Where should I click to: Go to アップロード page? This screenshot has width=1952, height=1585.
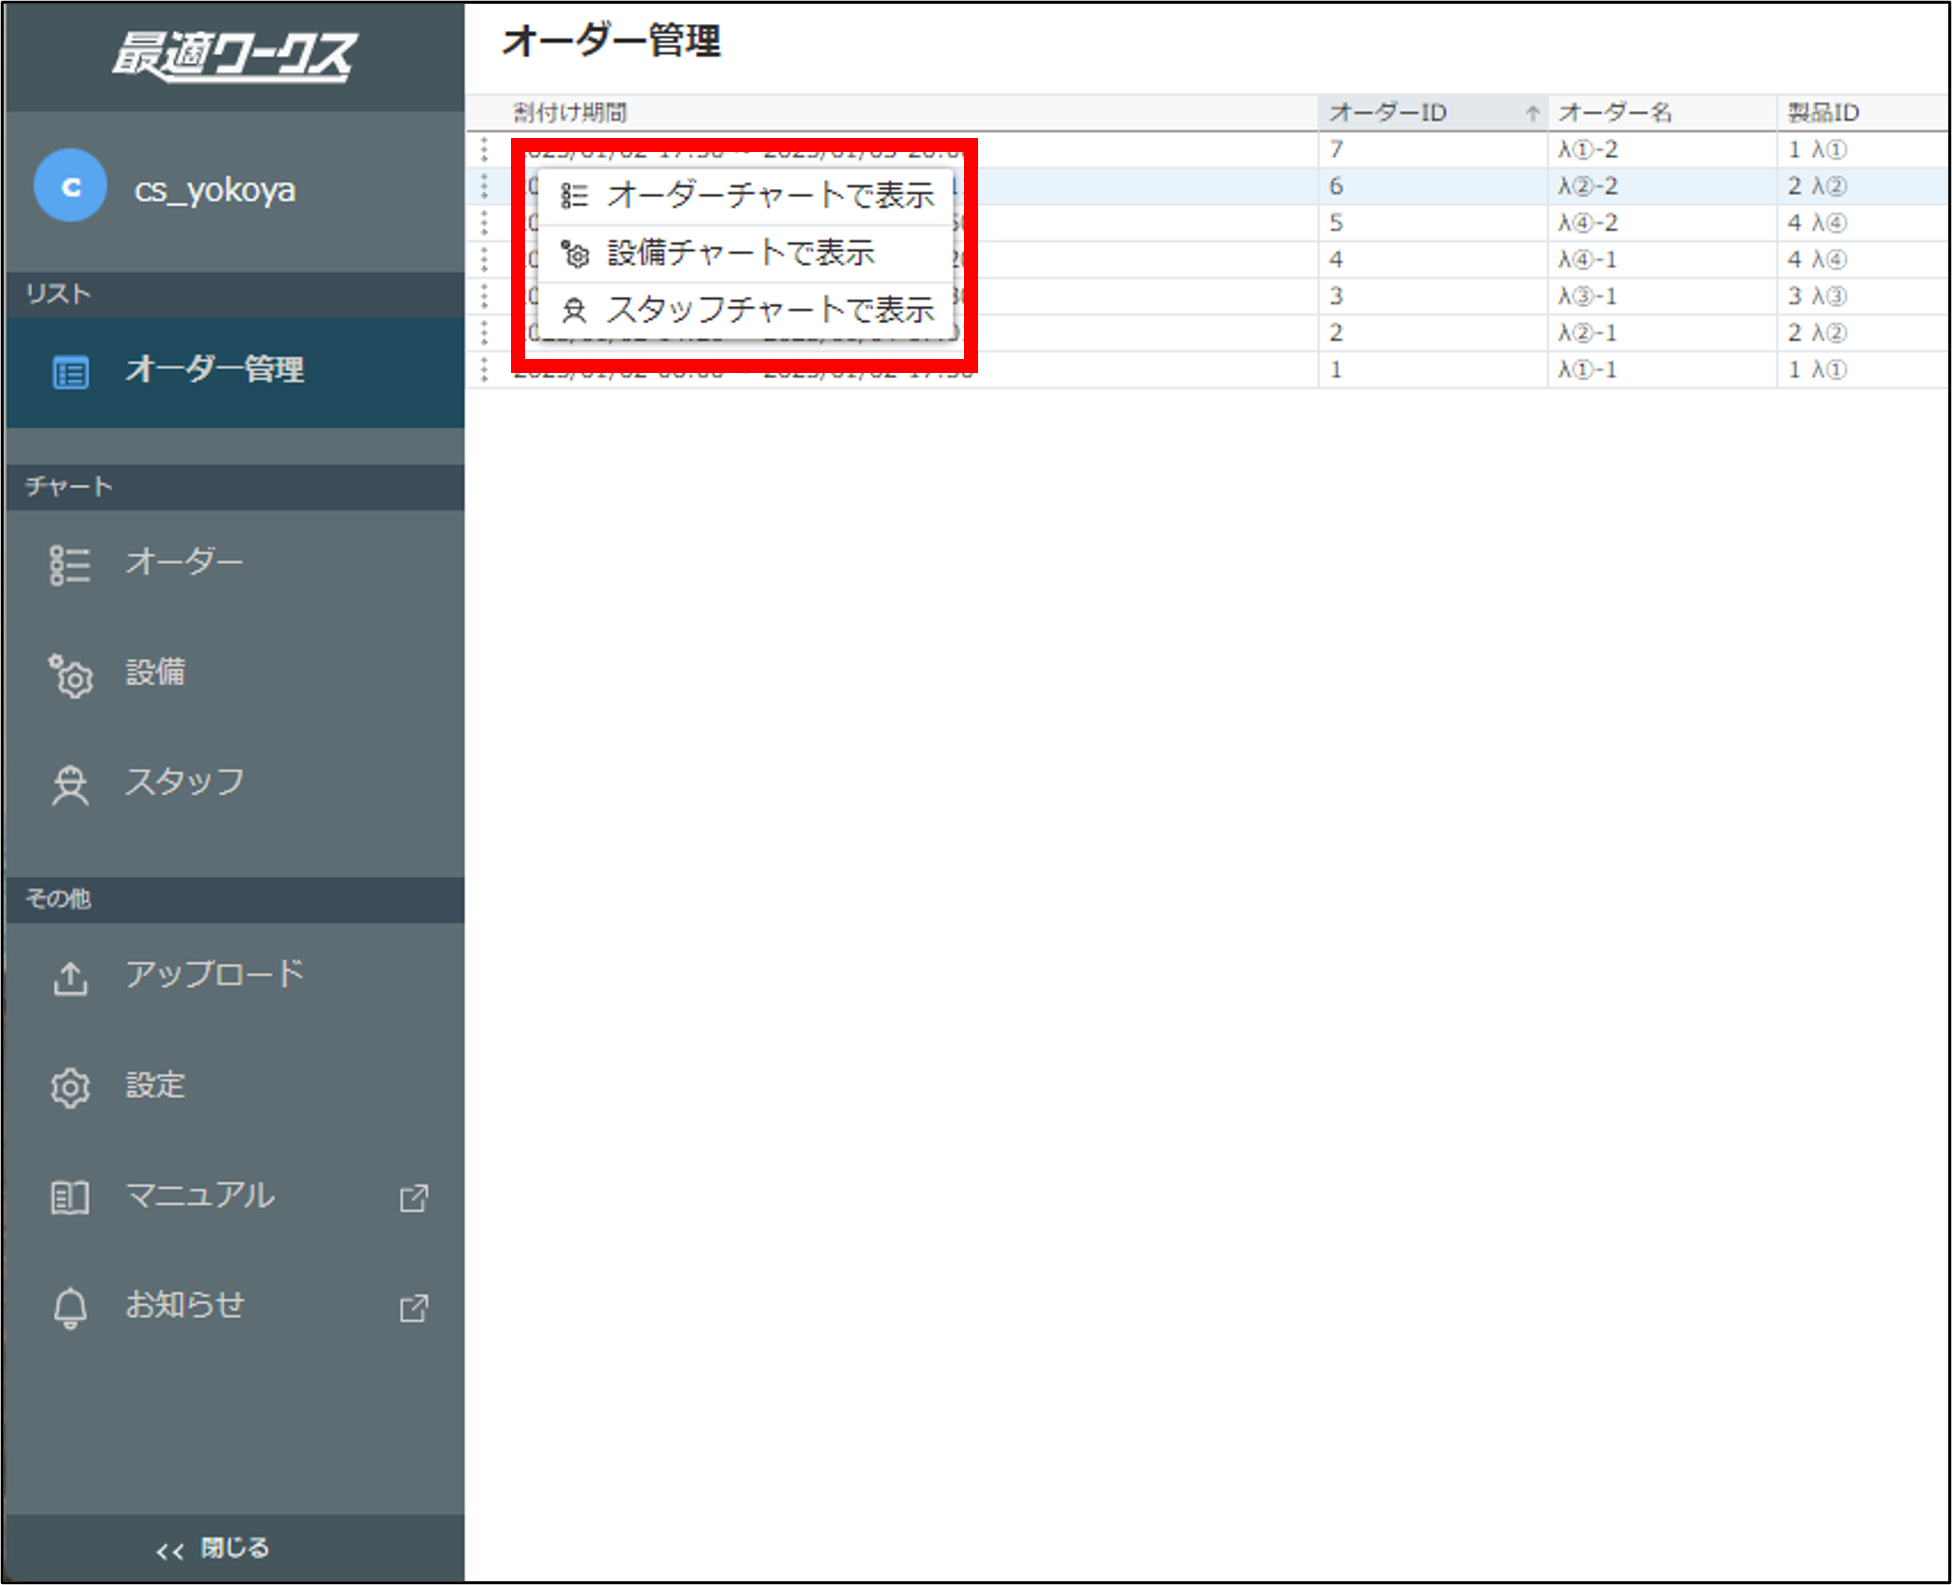(235, 976)
